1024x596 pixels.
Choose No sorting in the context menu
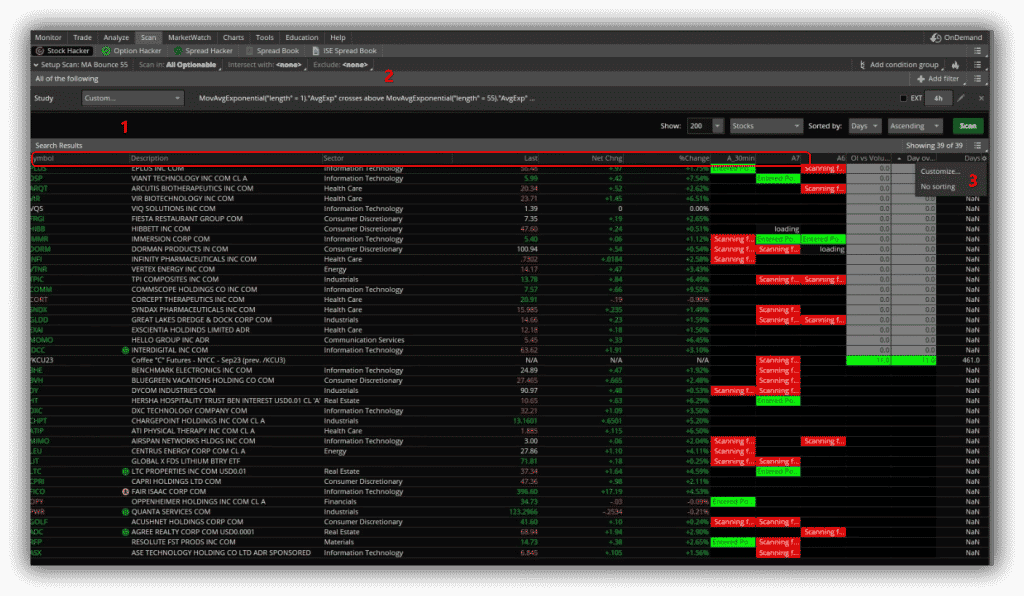pos(937,186)
